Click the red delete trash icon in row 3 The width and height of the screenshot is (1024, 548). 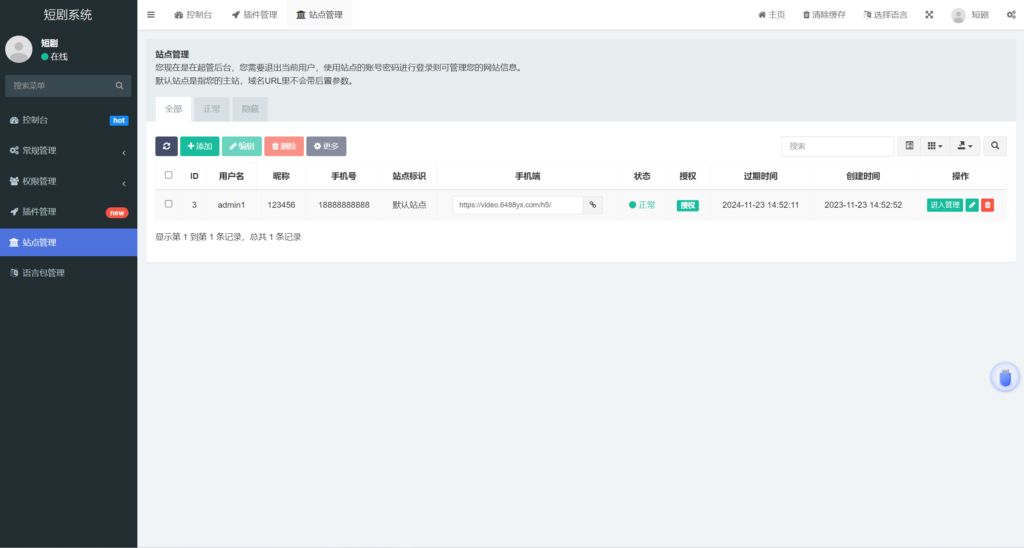click(x=987, y=205)
